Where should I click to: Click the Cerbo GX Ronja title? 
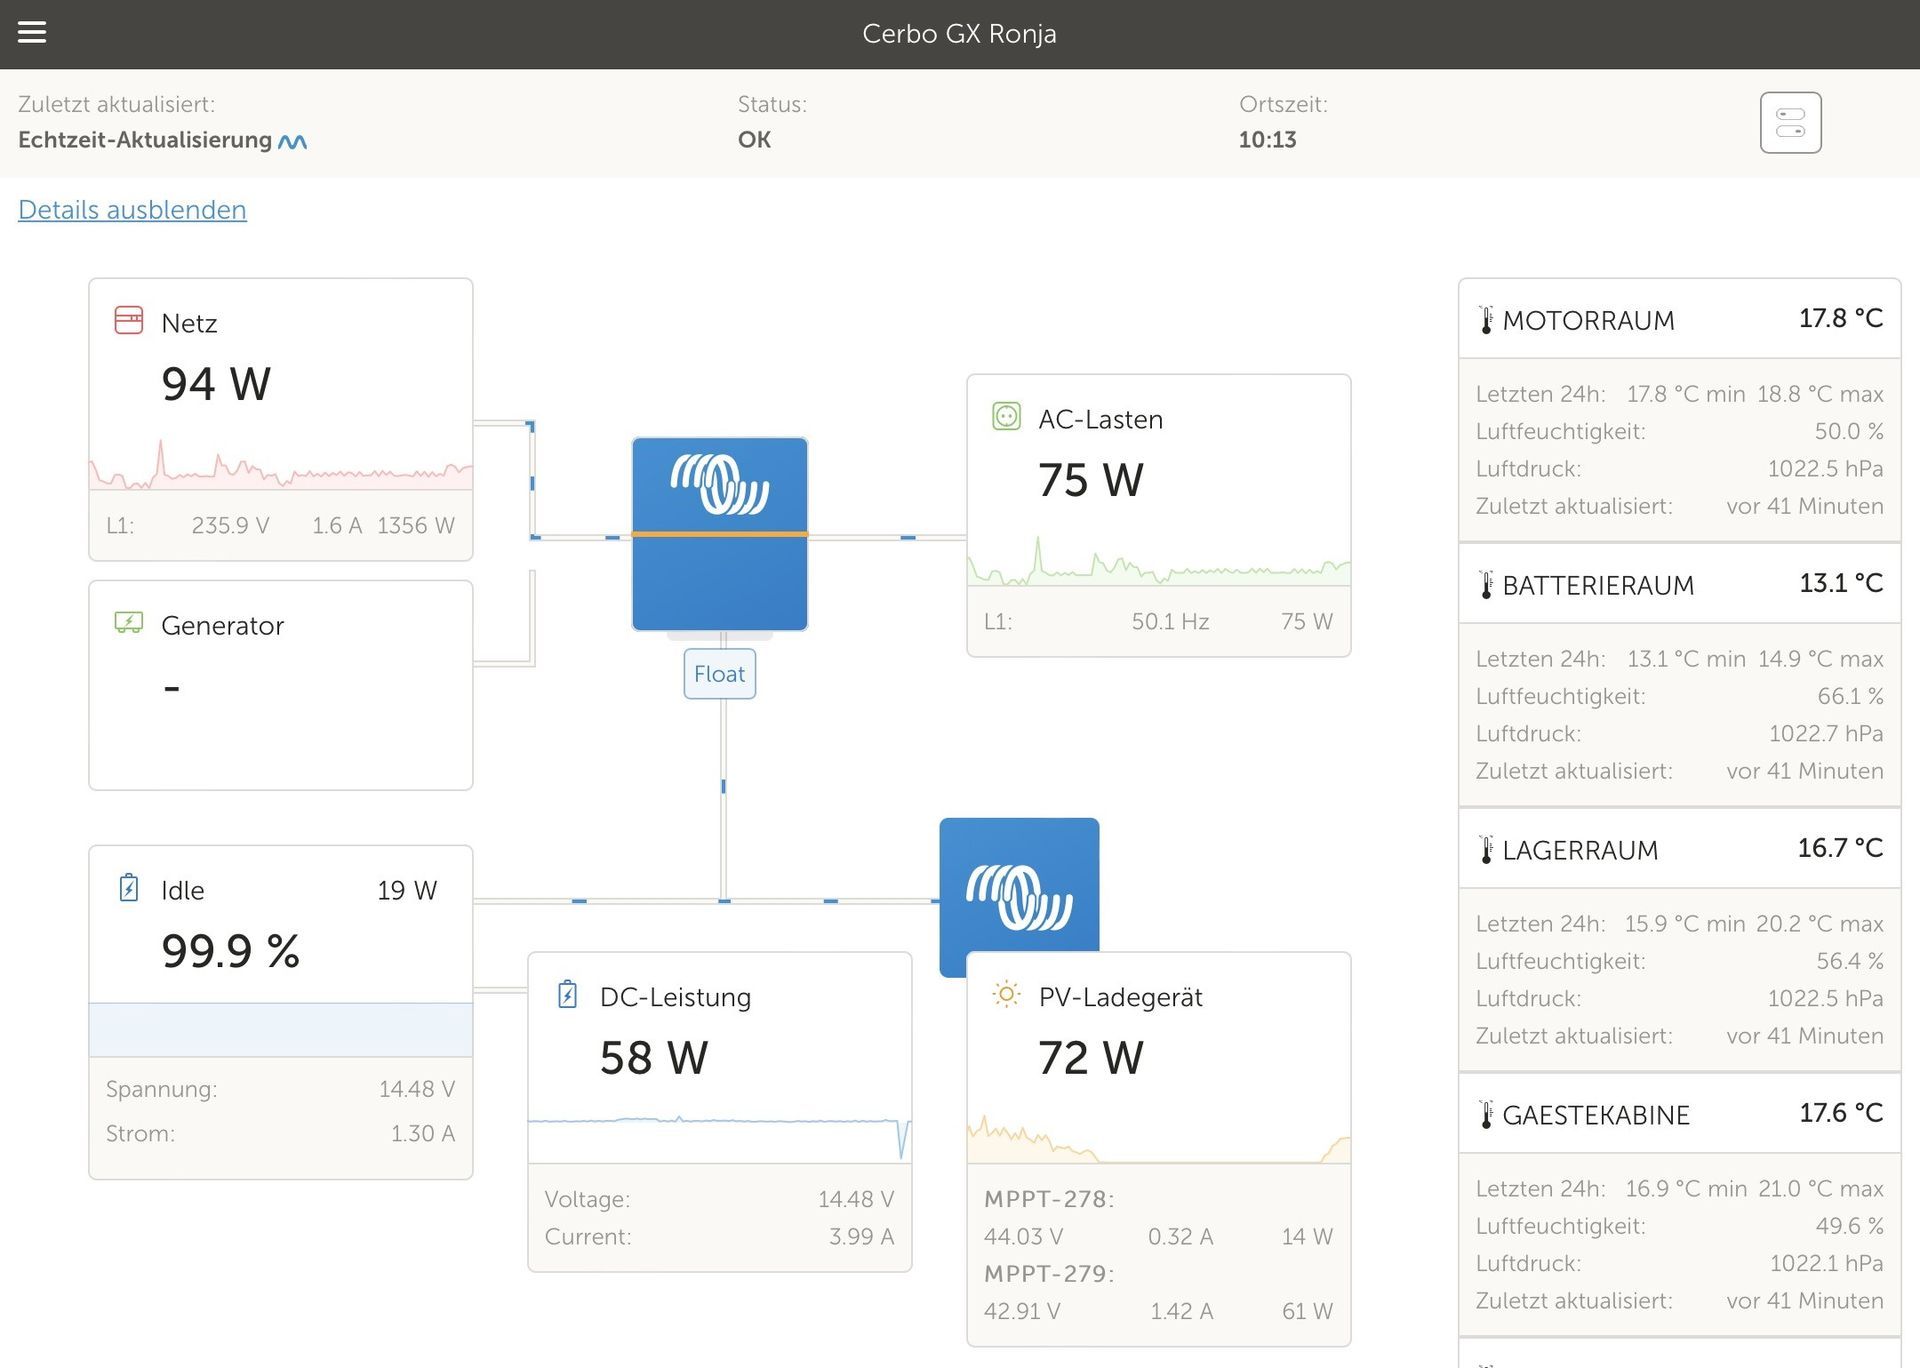coord(959,34)
